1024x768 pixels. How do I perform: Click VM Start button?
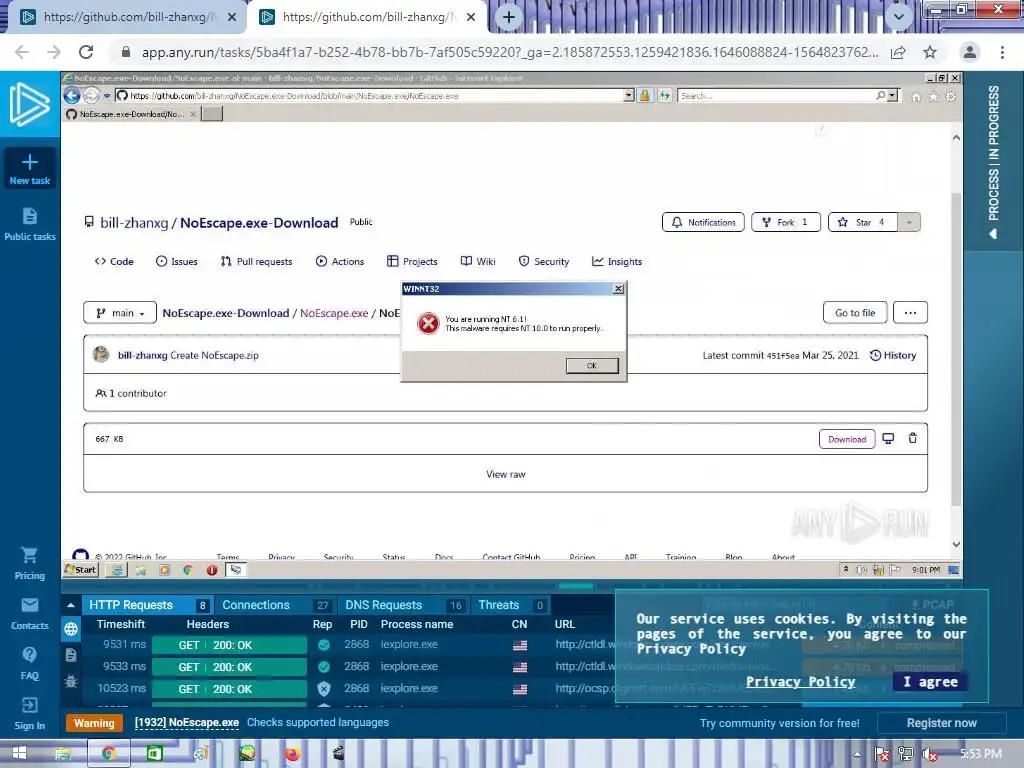point(81,569)
